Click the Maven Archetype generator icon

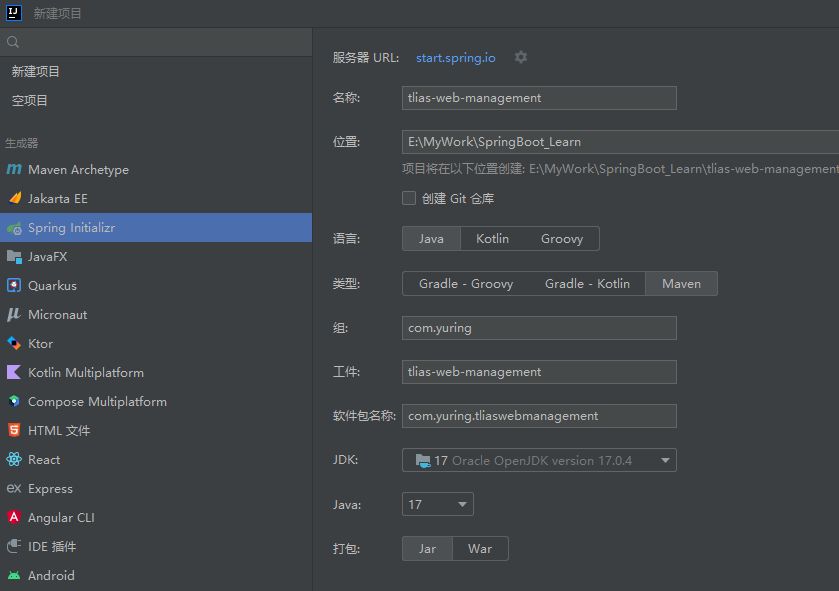click(x=14, y=170)
